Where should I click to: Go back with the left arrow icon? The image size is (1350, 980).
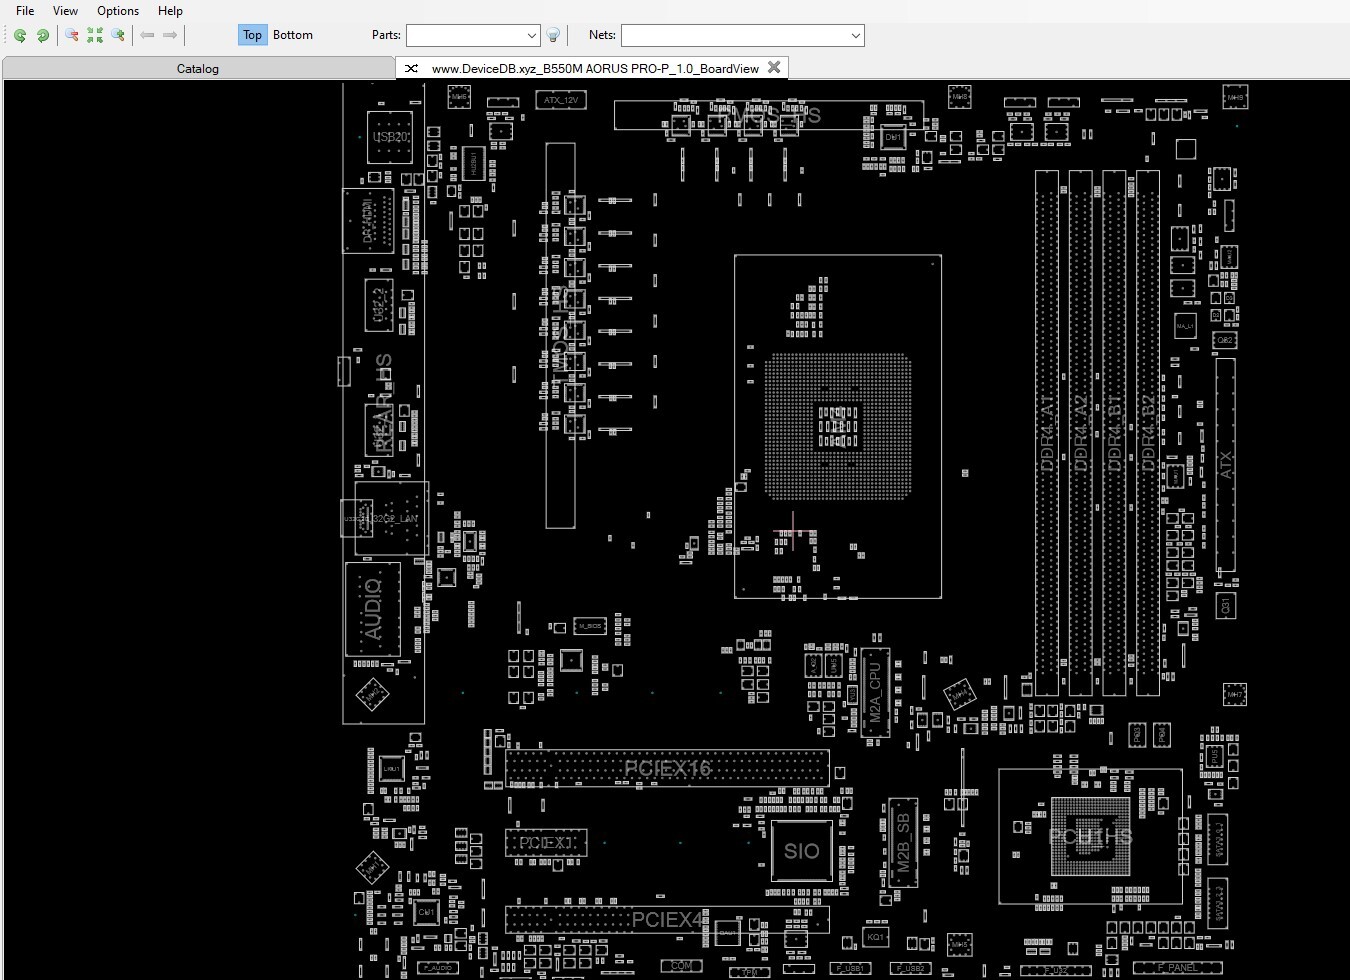click(x=147, y=35)
